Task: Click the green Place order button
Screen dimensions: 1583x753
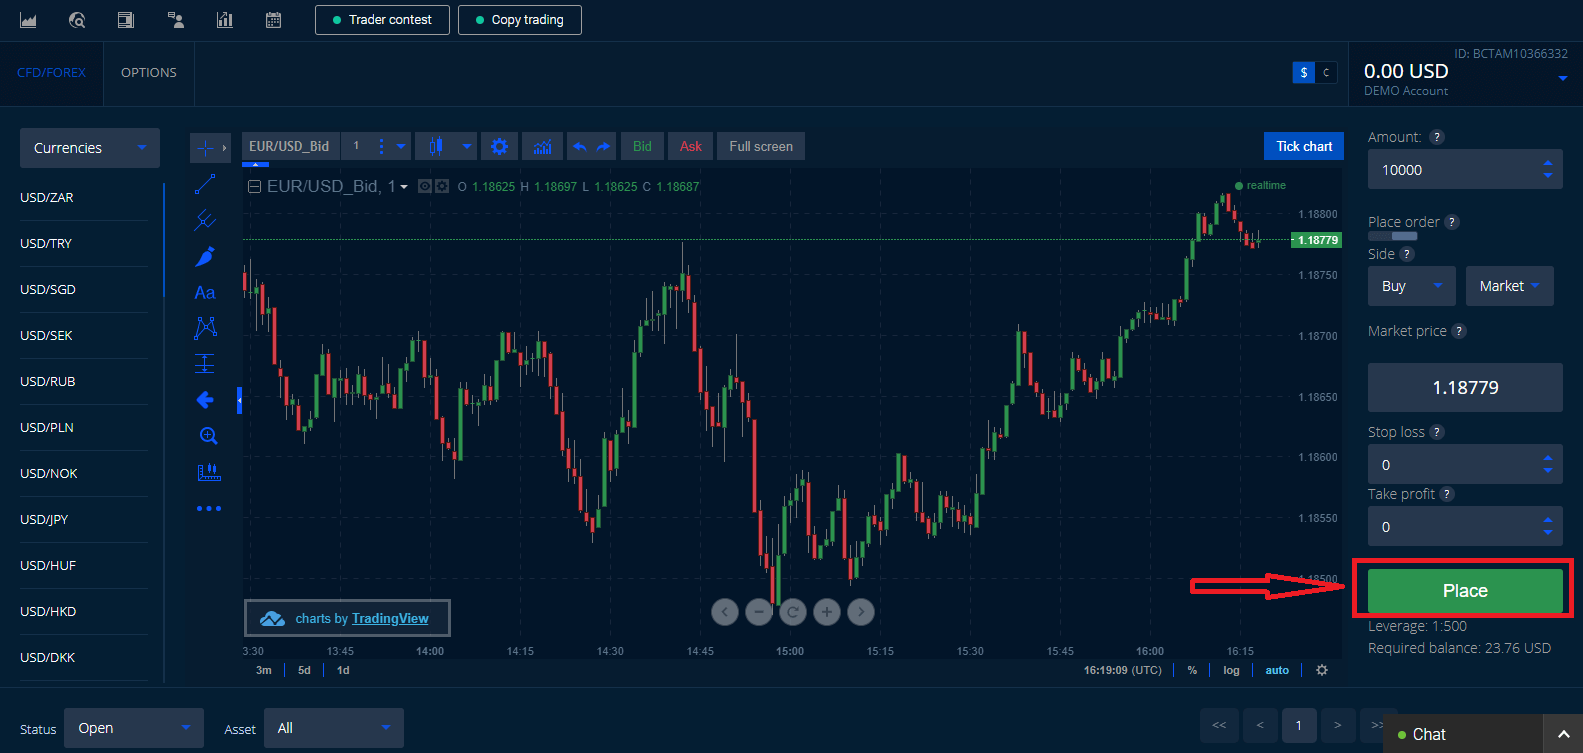Action: (x=1465, y=591)
